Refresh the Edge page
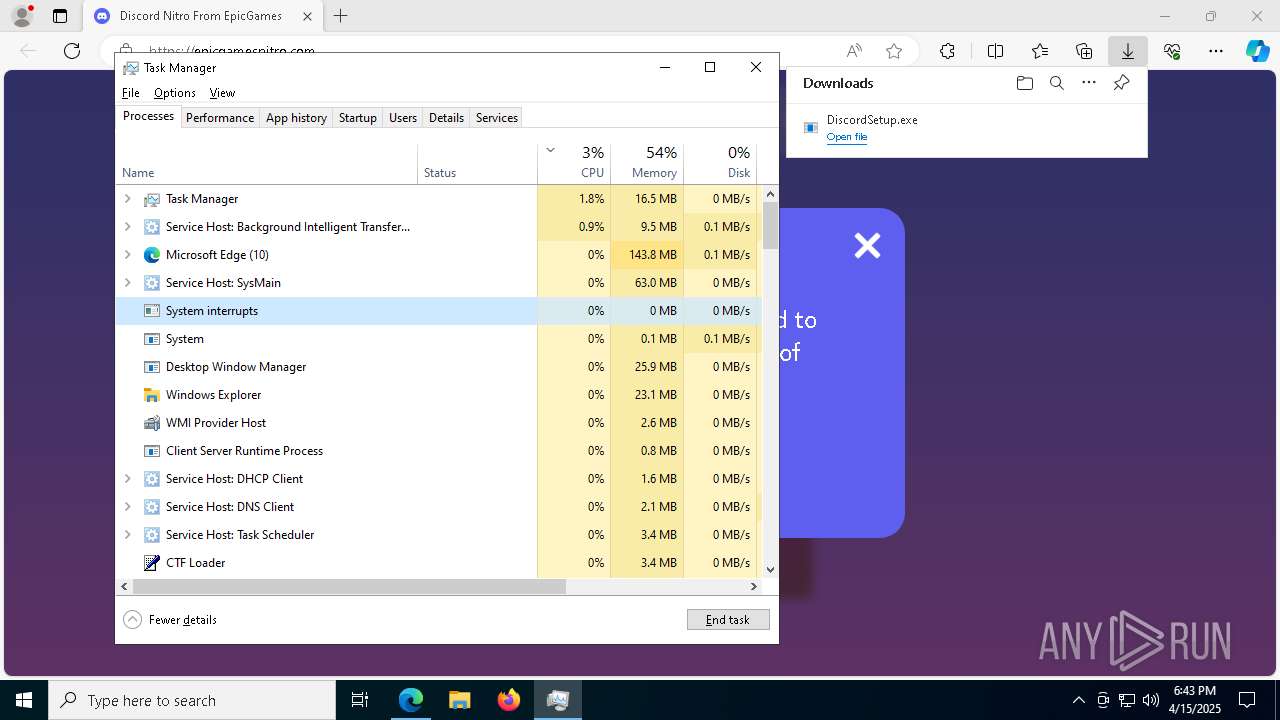 (x=72, y=51)
